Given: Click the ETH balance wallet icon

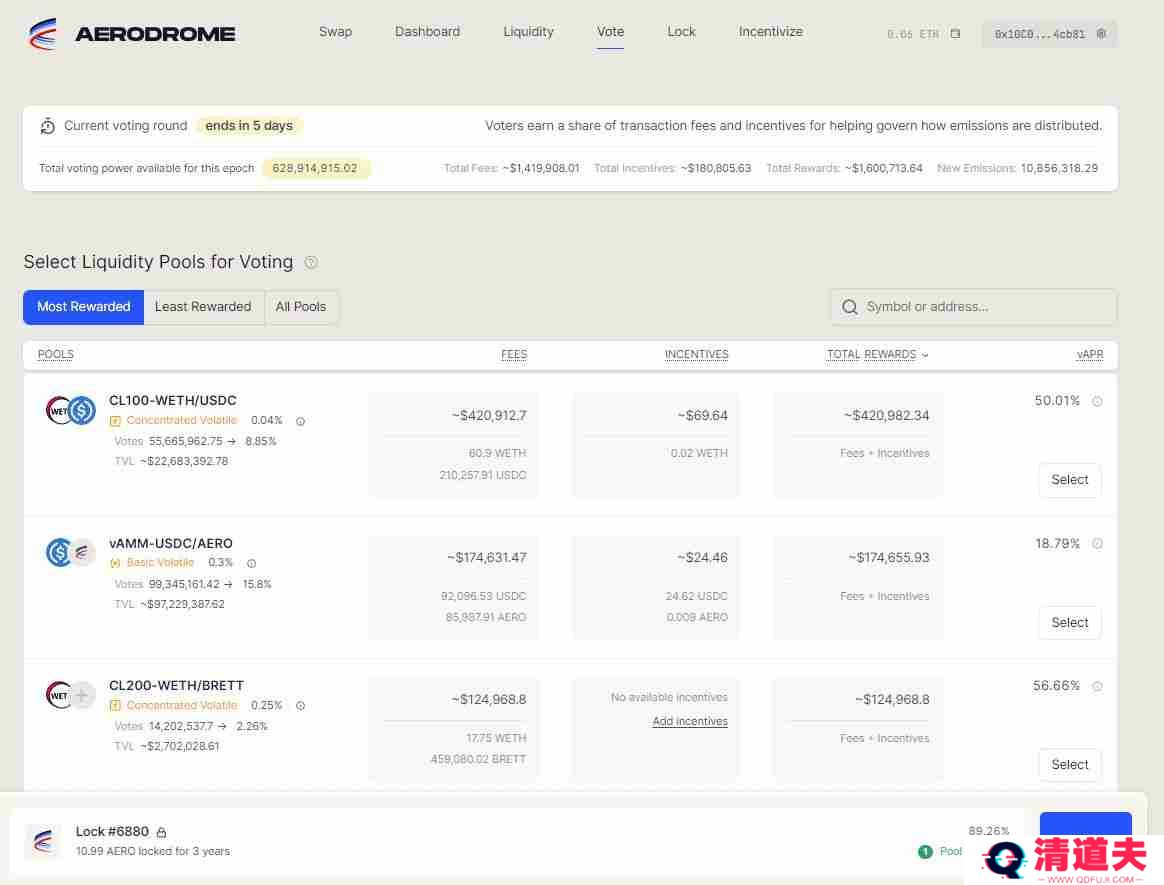Looking at the screenshot, I should [x=955, y=34].
